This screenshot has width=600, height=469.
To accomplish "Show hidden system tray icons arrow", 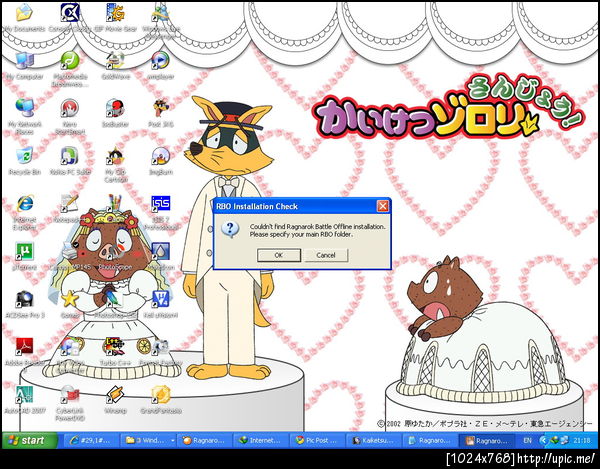I will [x=543, y=441].
